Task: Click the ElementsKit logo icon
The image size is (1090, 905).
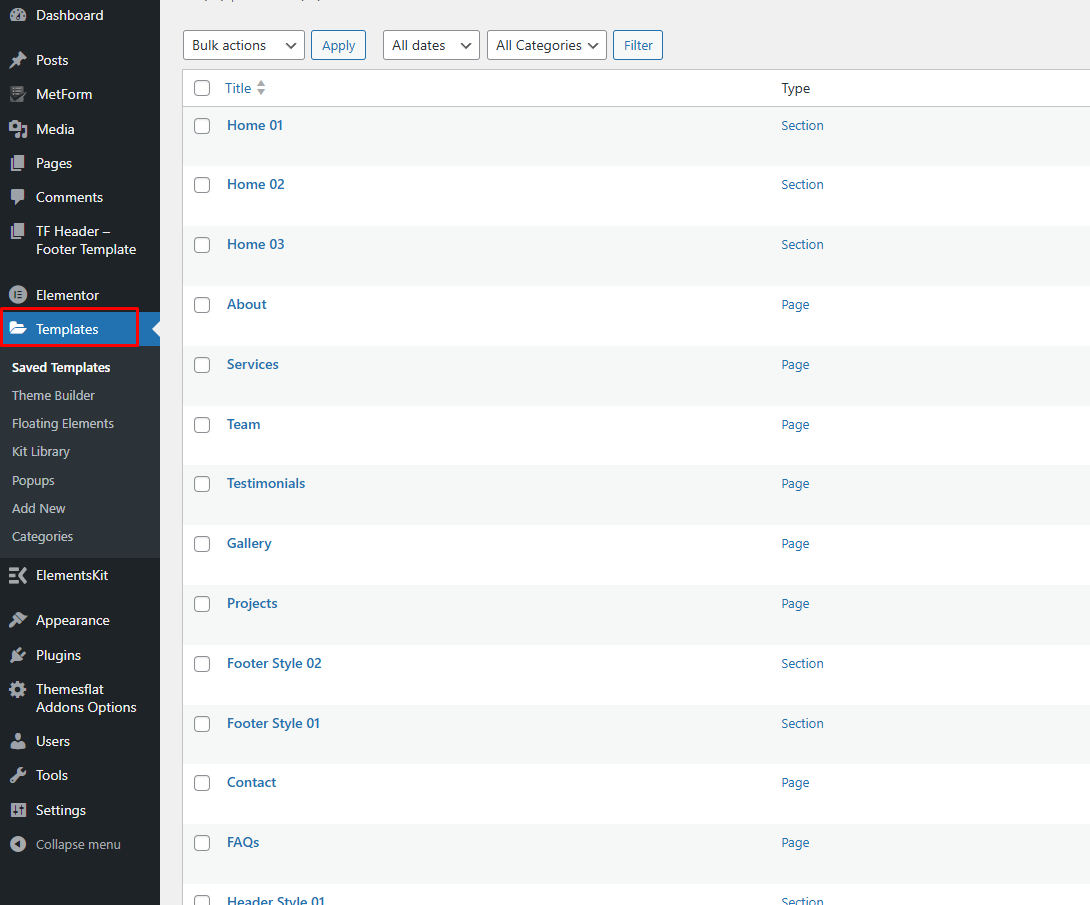Action: point(18,575)
